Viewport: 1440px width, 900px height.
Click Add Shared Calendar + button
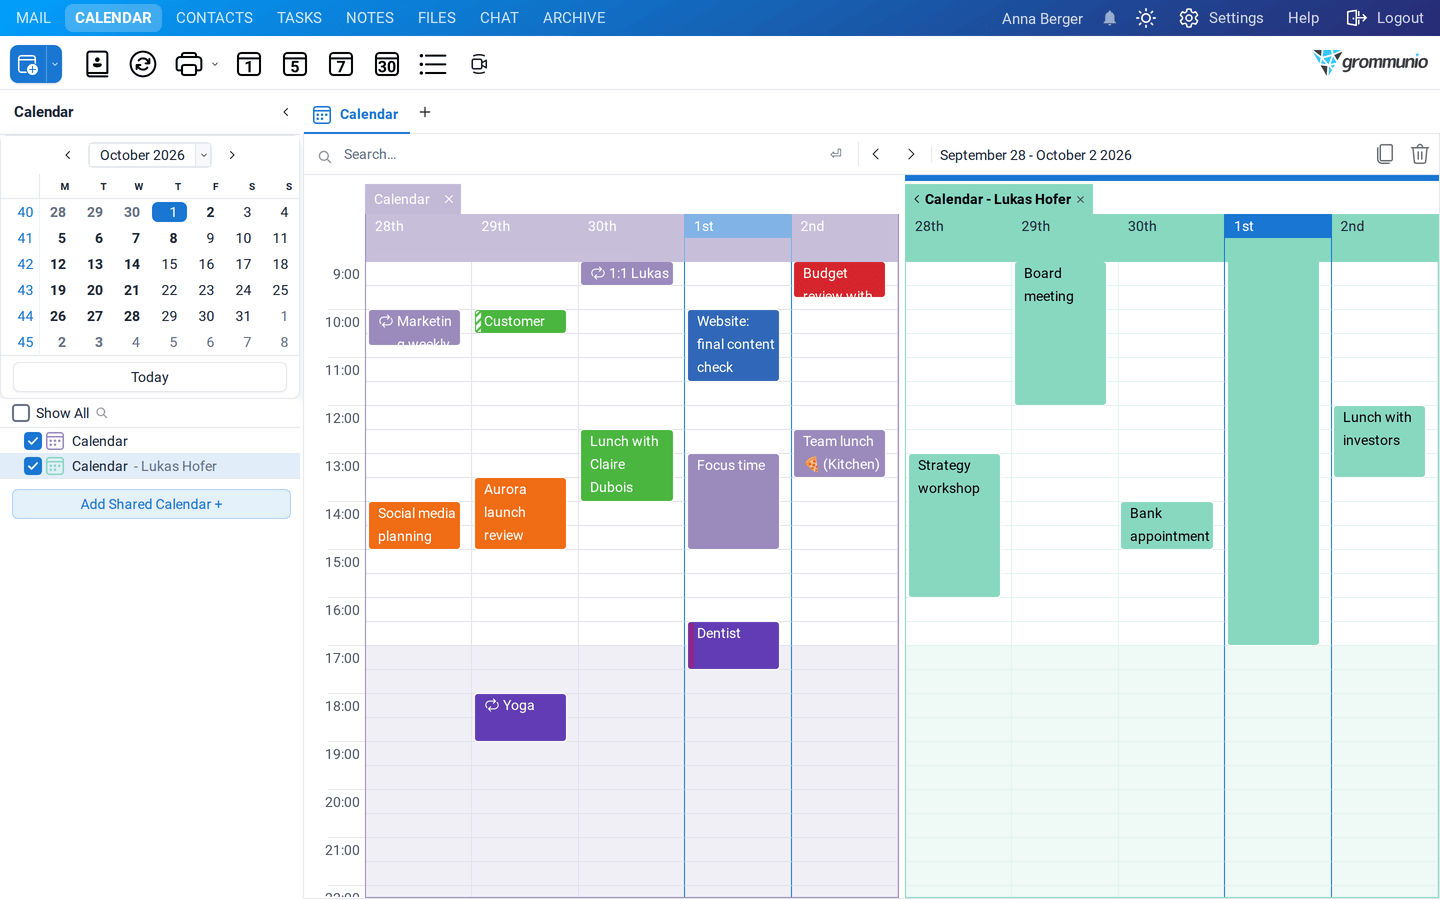(x=151, y=504)
